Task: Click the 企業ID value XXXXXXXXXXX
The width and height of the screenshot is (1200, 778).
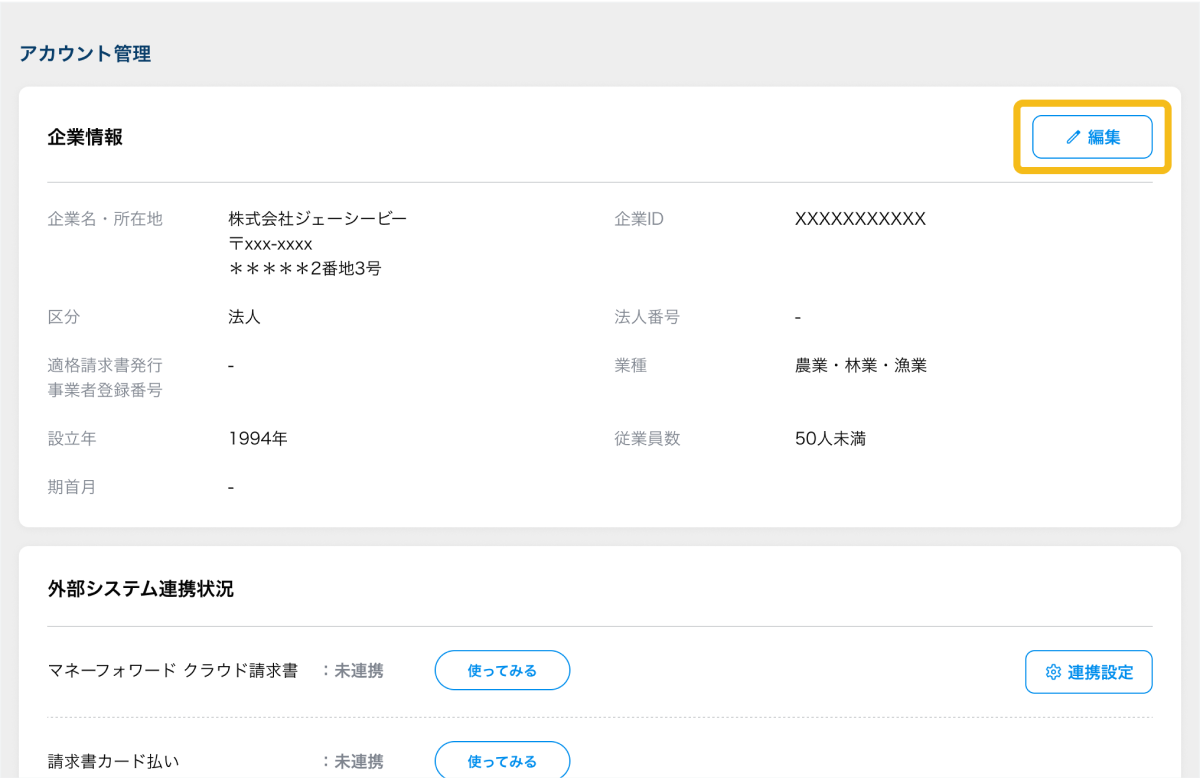Action: click(x=860, y=219)
